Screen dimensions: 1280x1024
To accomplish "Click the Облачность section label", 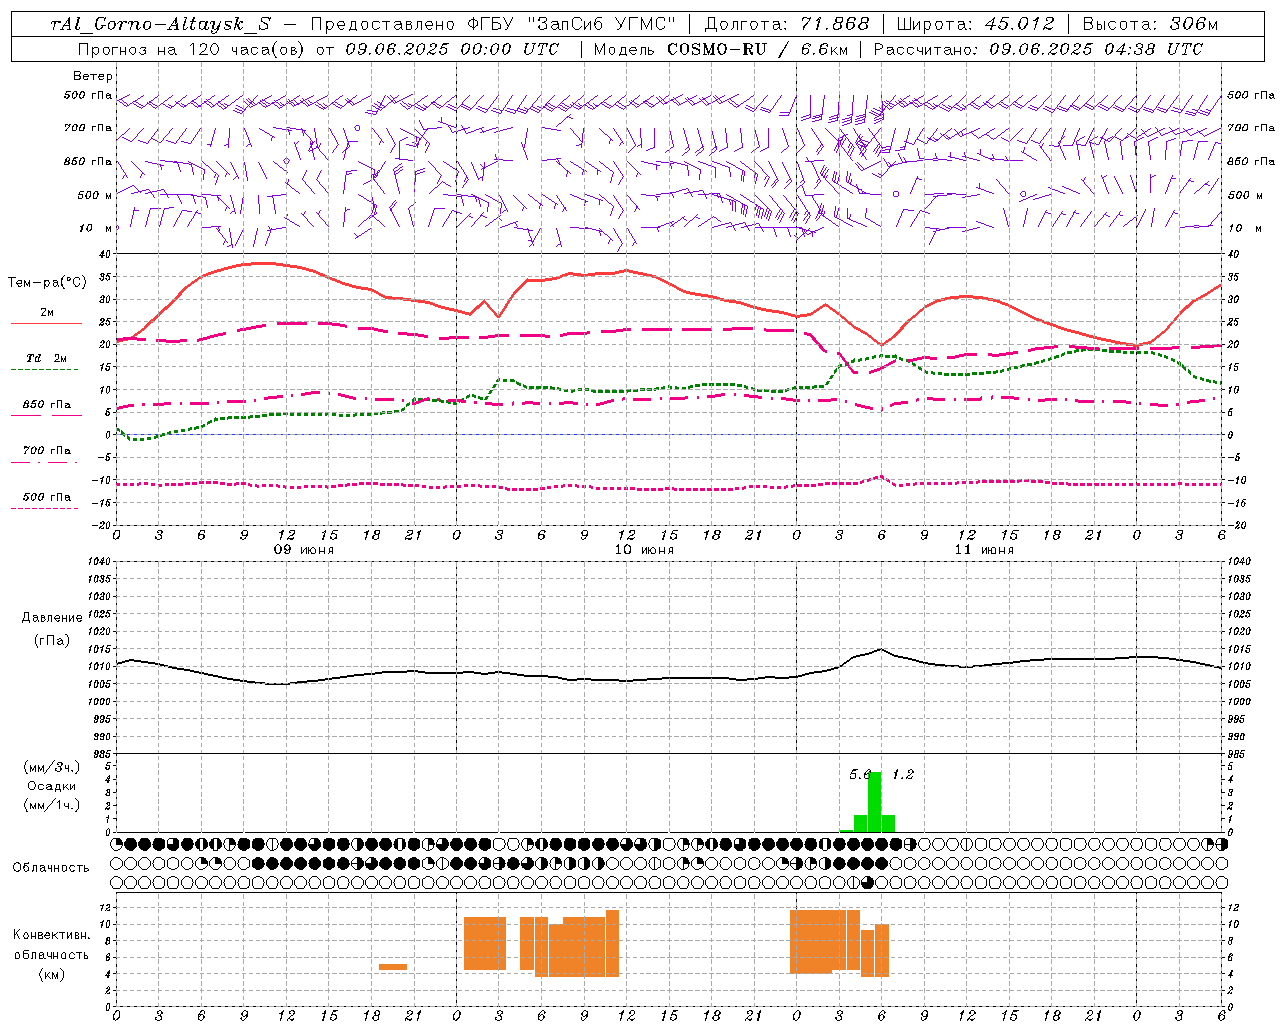I will 51,867.
